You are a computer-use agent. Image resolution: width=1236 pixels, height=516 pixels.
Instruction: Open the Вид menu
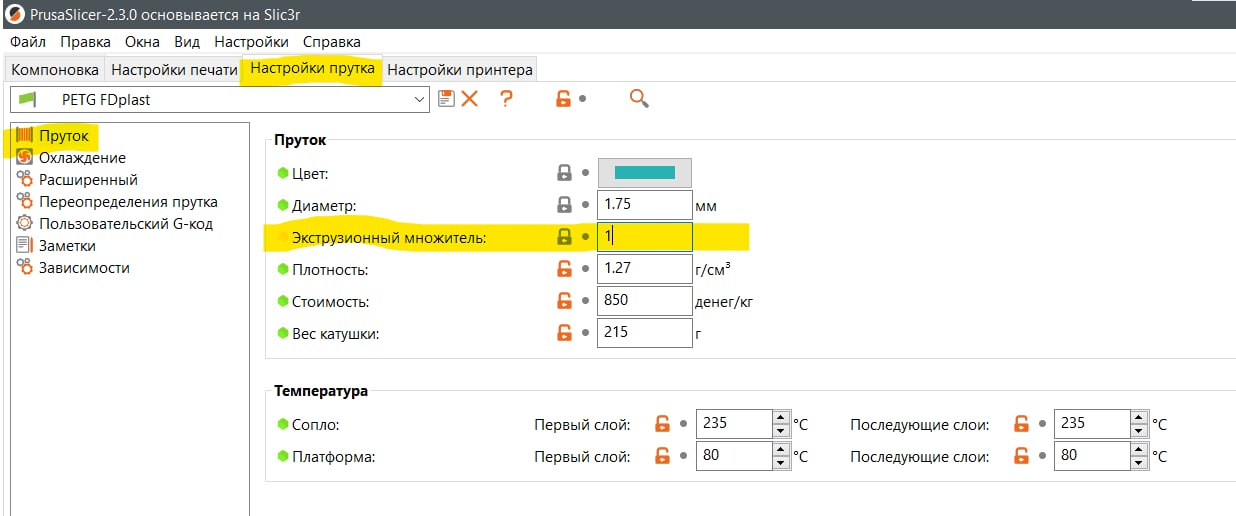tap(187, 42)
